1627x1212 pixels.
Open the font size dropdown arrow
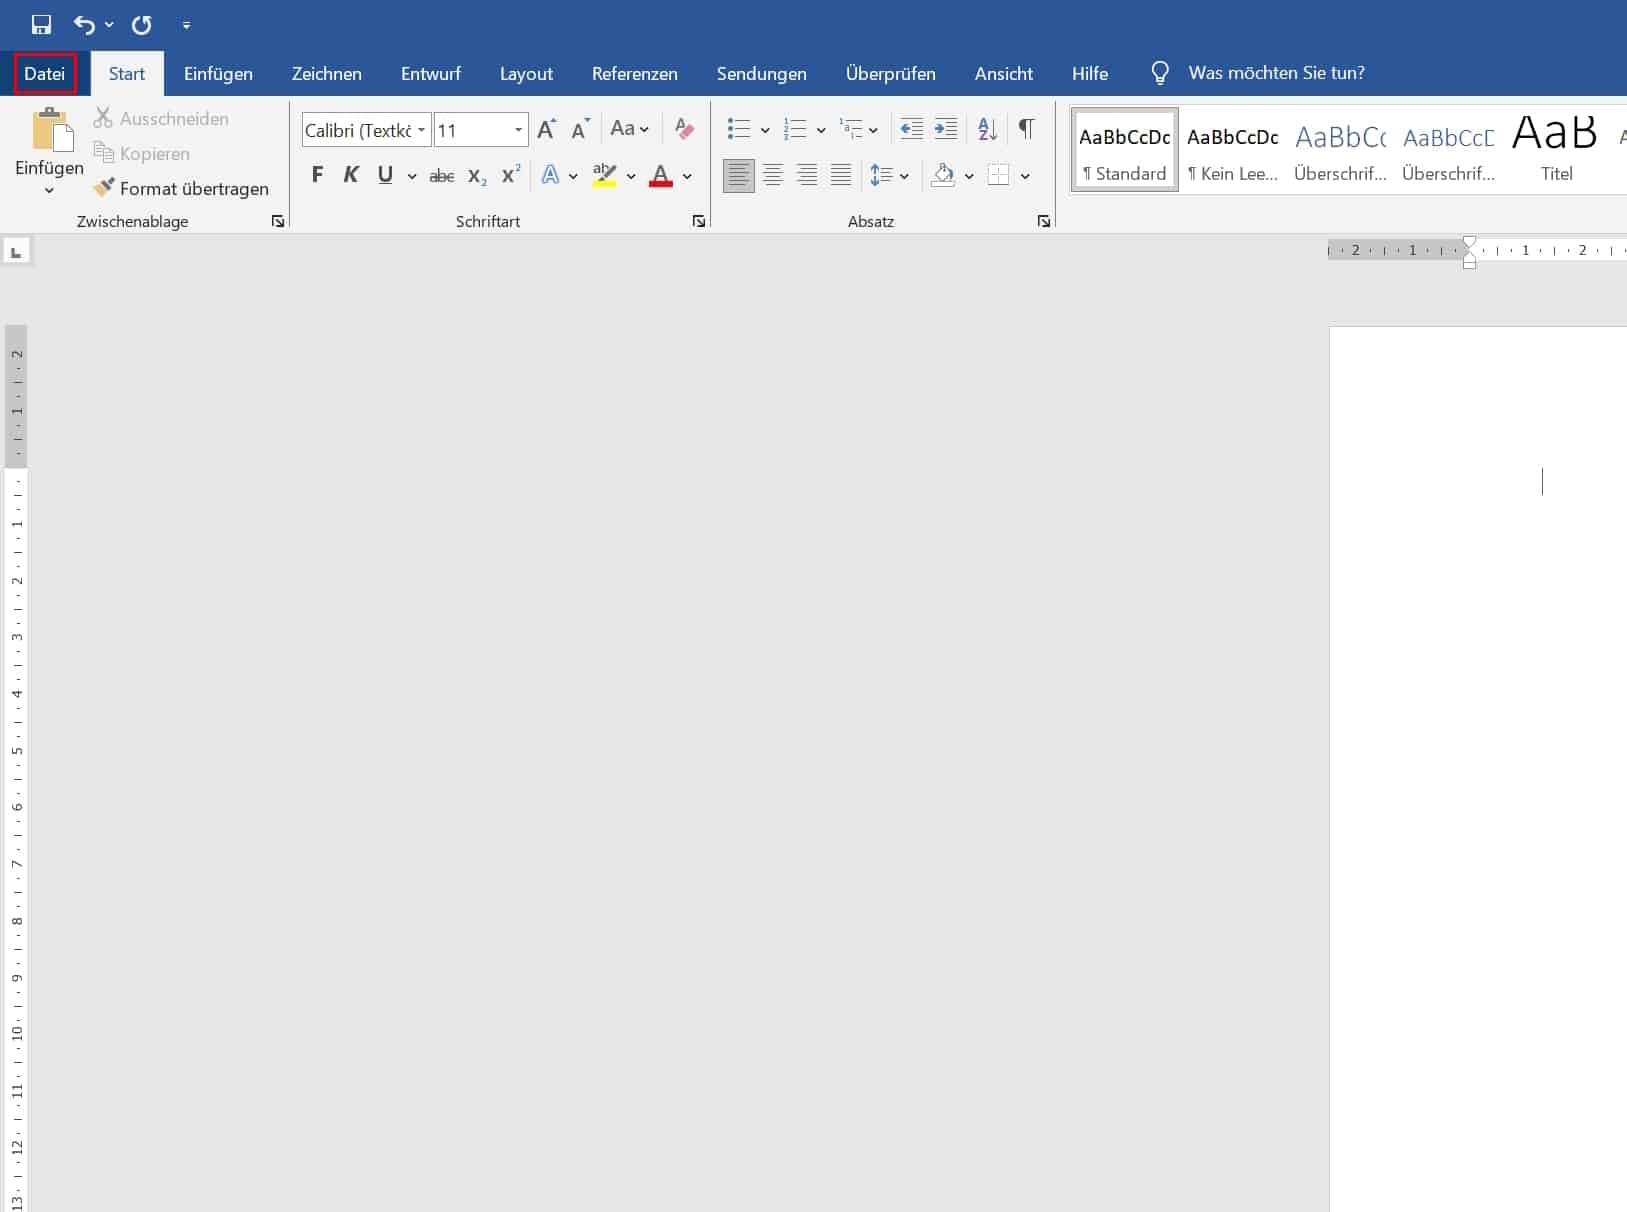(518, 130)
